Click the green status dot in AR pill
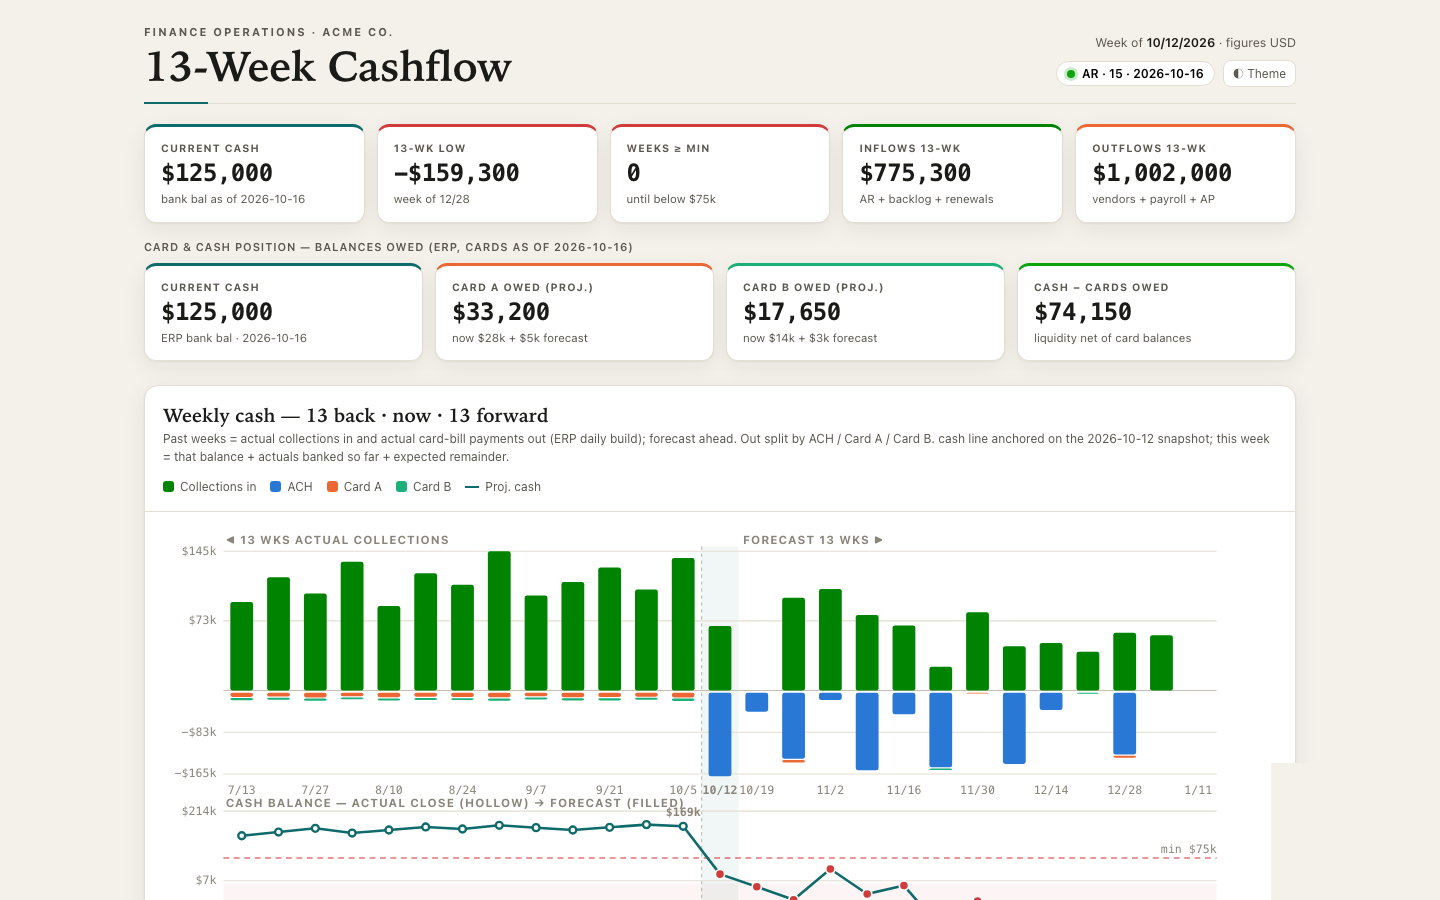This screenshot has height=900, width=1440. tap(1071, 74)
